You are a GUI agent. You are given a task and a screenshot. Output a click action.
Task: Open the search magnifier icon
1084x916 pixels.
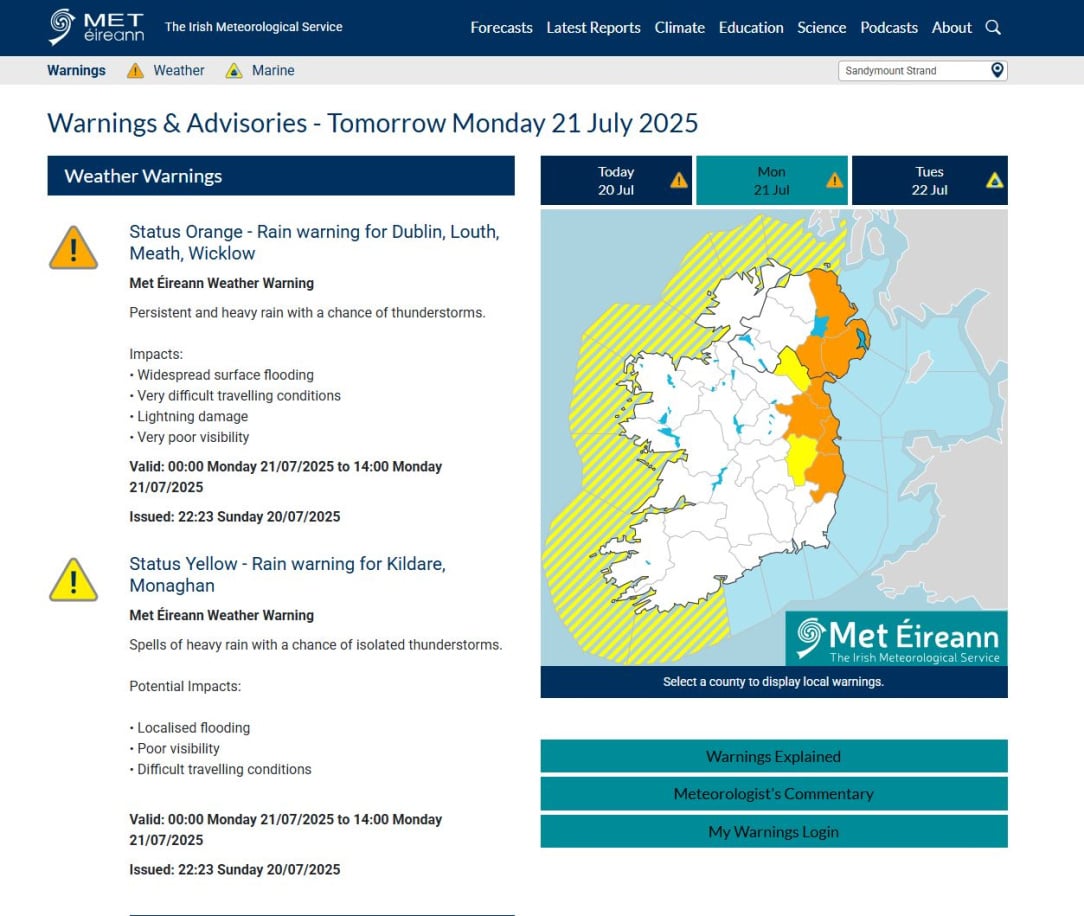[993, 28]
